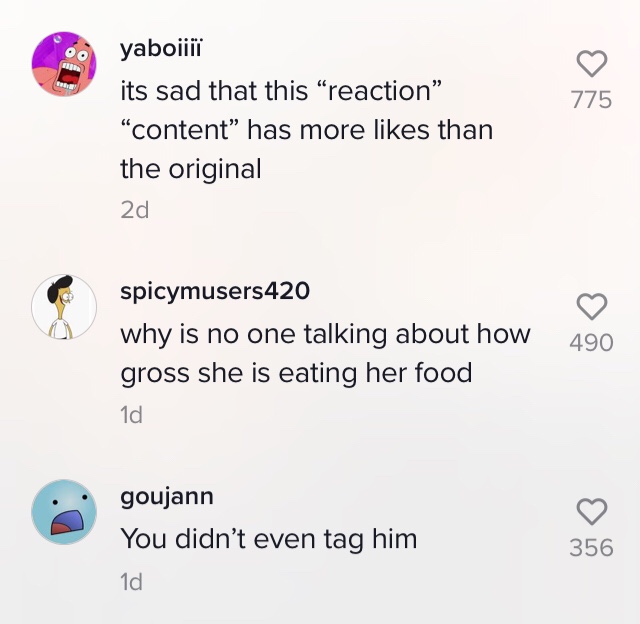Click the line "why is no one talking about how"
Screen dimensions: 640x624
coord(325,334)
